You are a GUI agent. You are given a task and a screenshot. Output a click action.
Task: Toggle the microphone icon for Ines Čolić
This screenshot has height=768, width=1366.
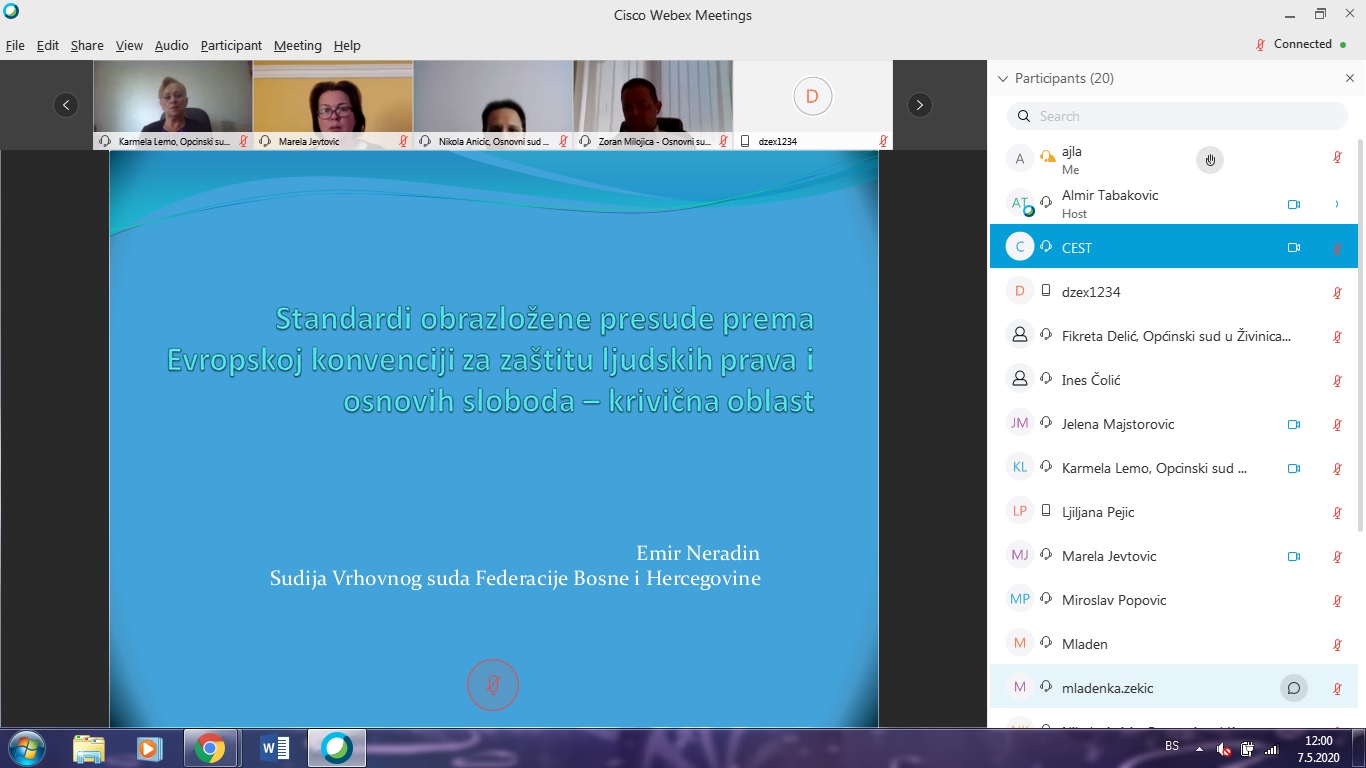coord(1337,381)
